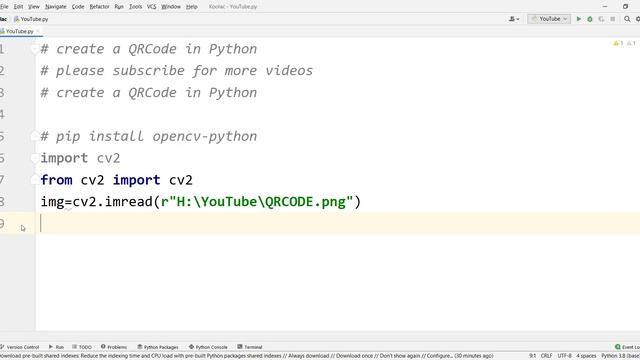Open the TODO tool window
This screenshot has width=640, height=360.
(x=82, y=347)
